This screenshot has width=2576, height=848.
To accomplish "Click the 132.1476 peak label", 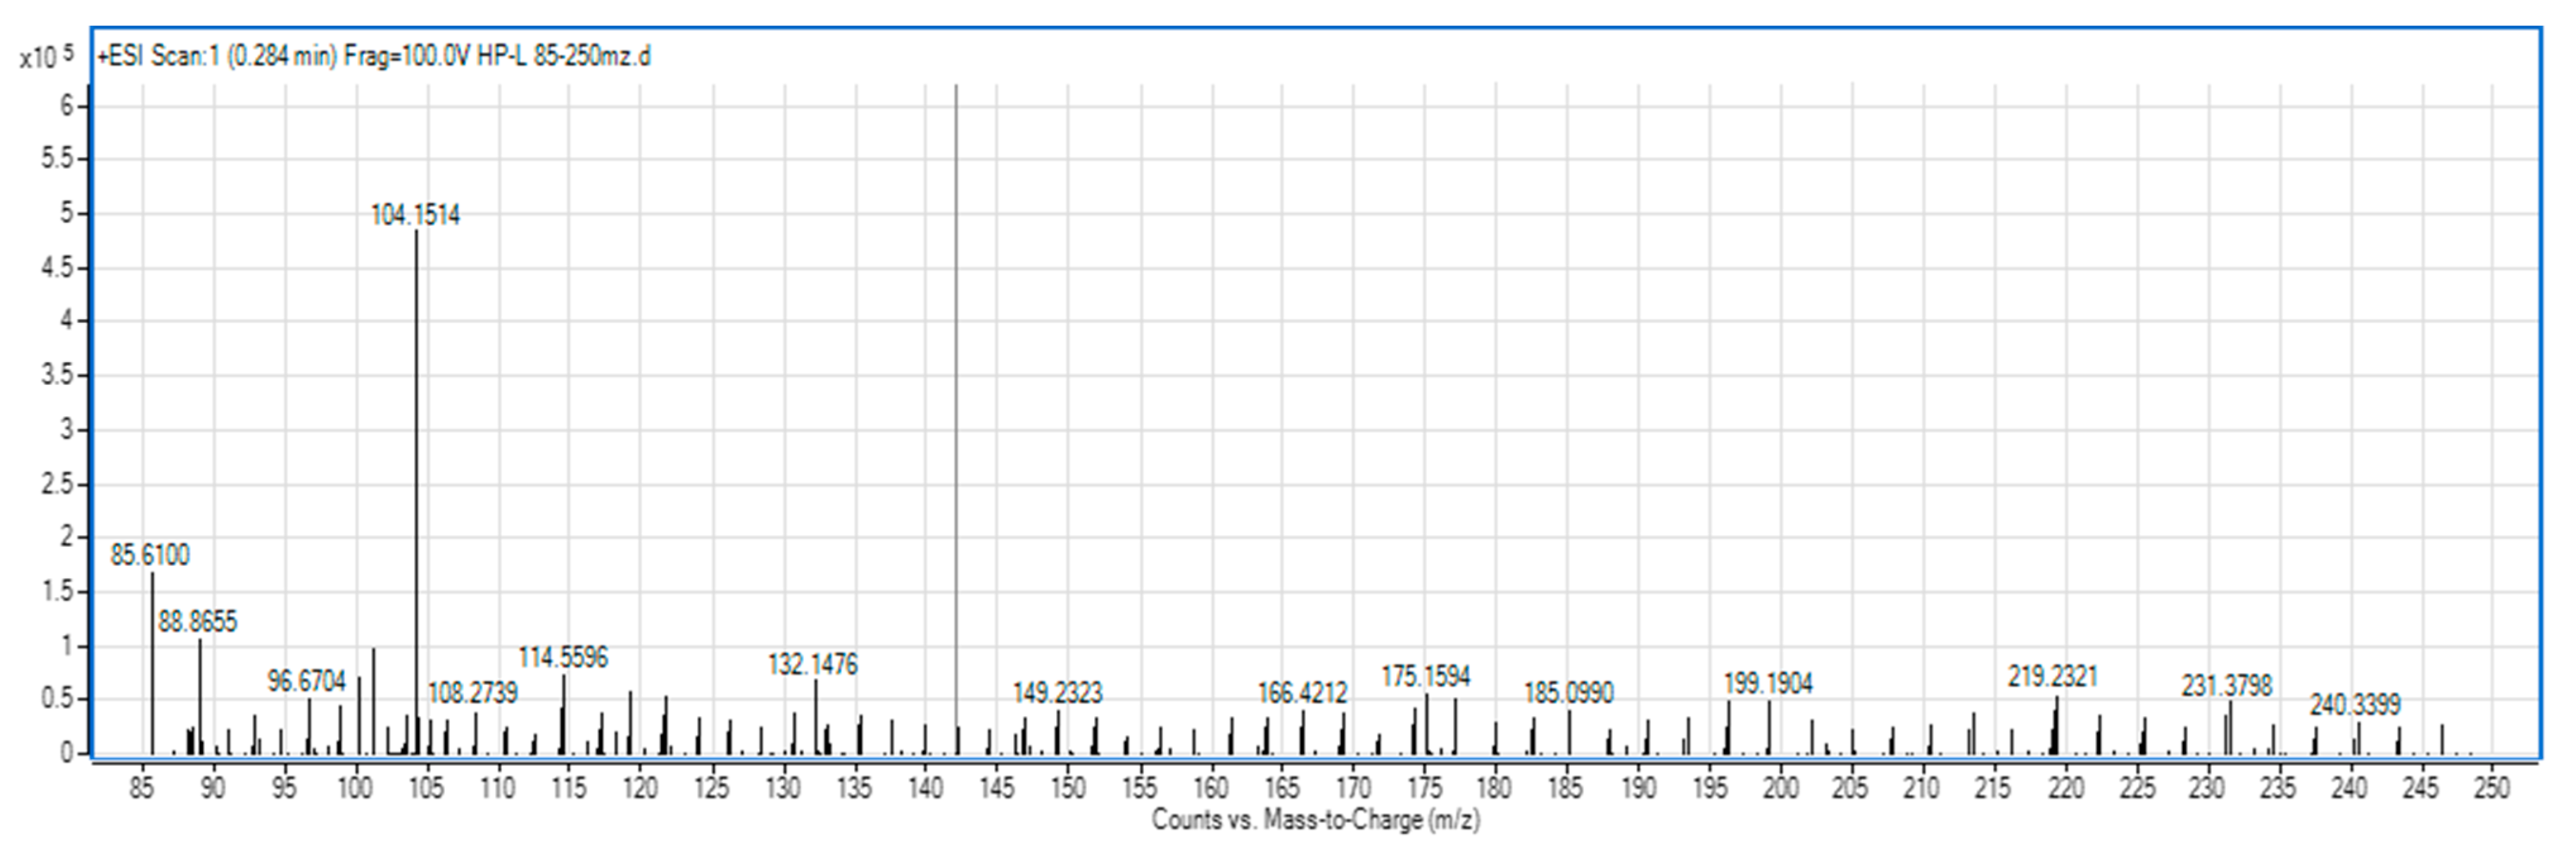I will click(812, 664).
